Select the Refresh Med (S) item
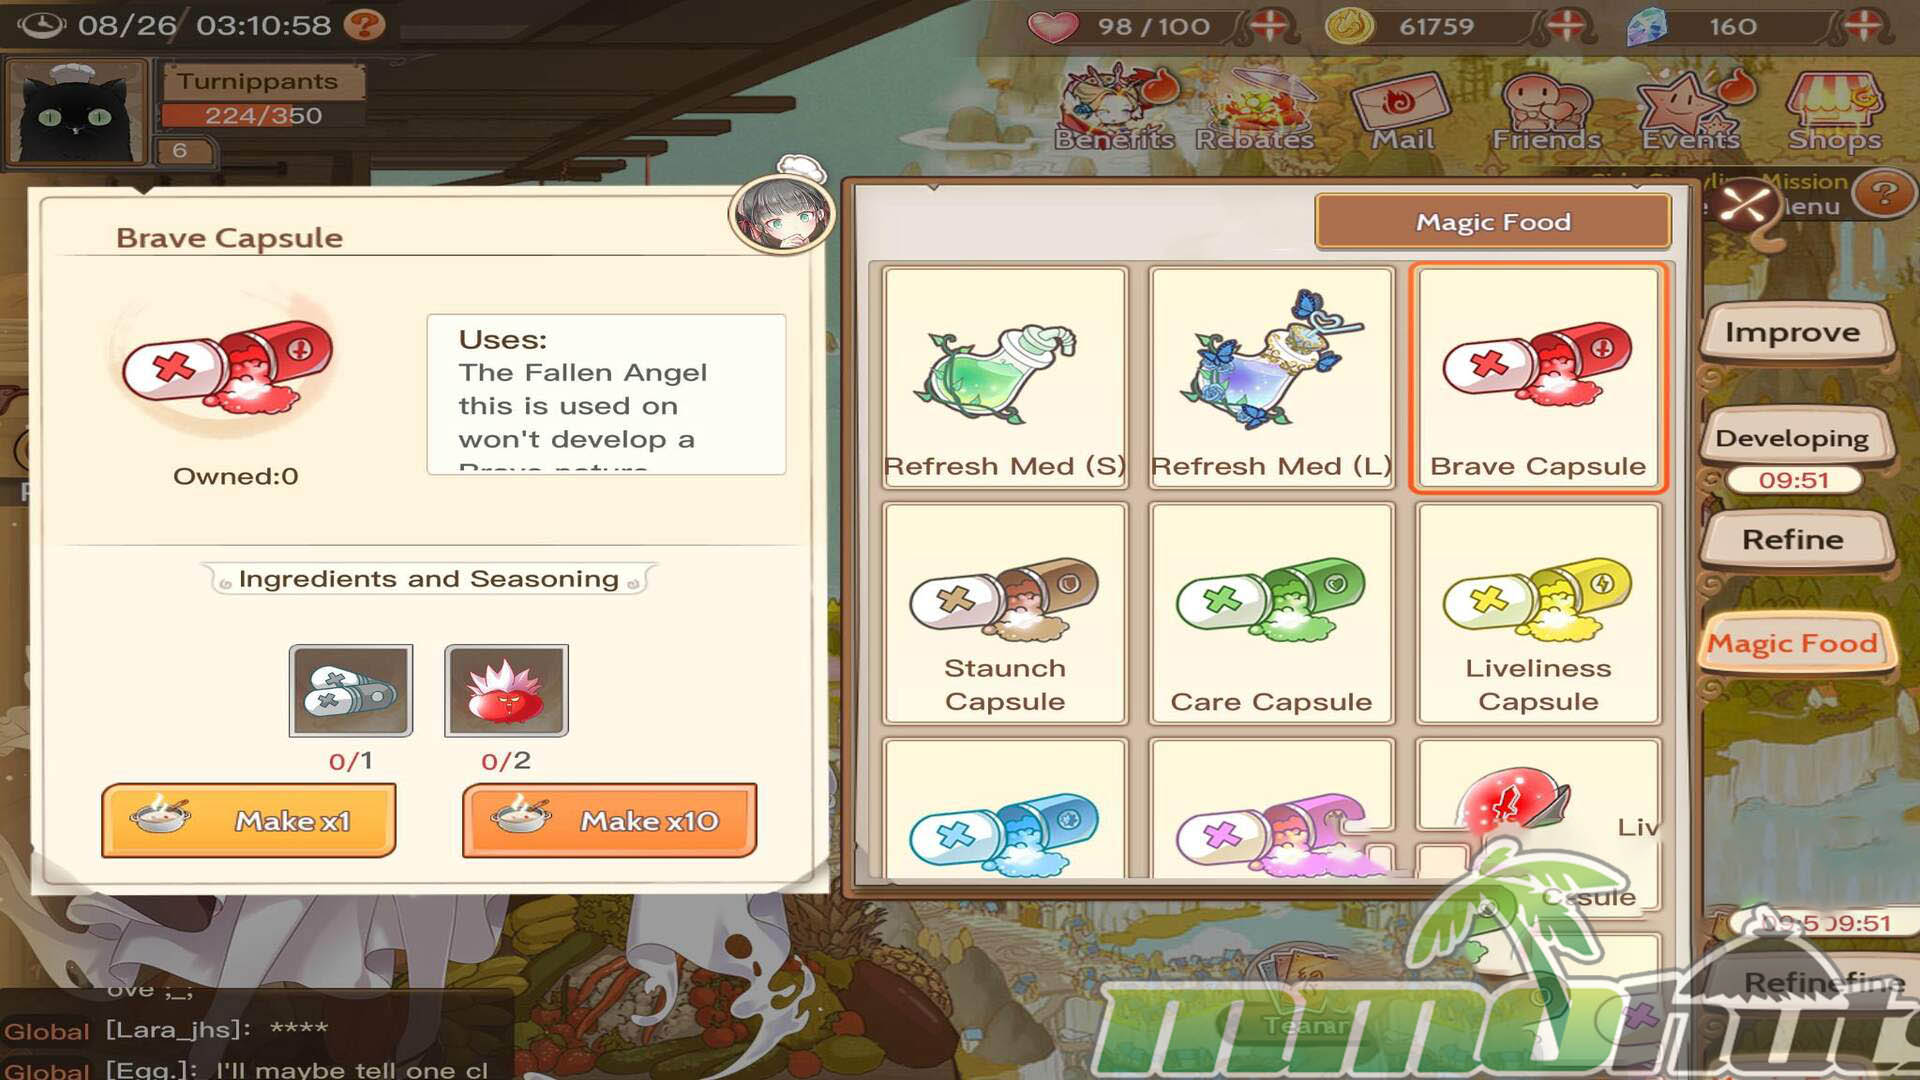Viewport: 1920px width, 1080px height. click(1005, 377)
